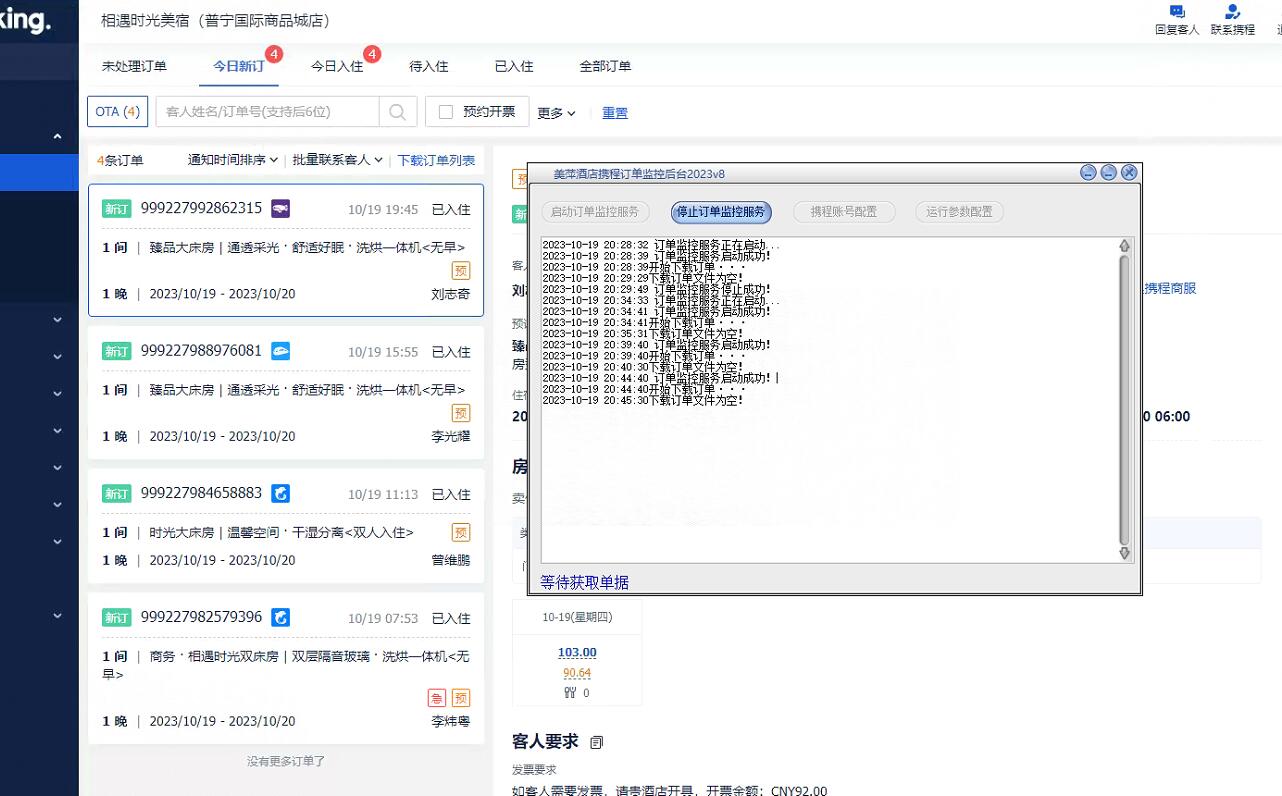
Task: Toggle the OTA (4) filter
Action: (x=117, y=112)
